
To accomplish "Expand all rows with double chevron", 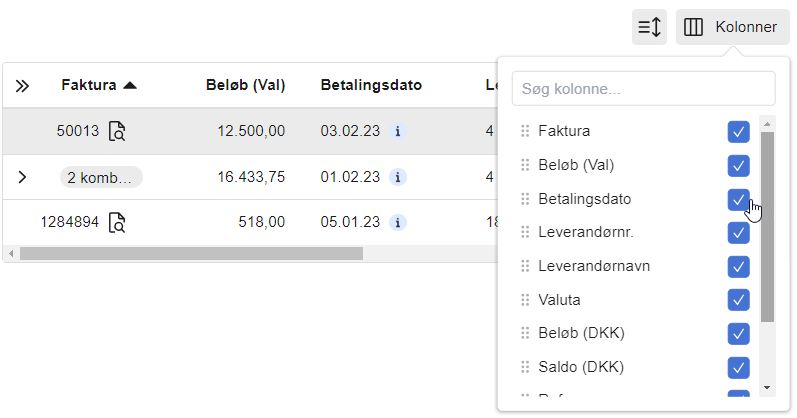I will [23, 86].
